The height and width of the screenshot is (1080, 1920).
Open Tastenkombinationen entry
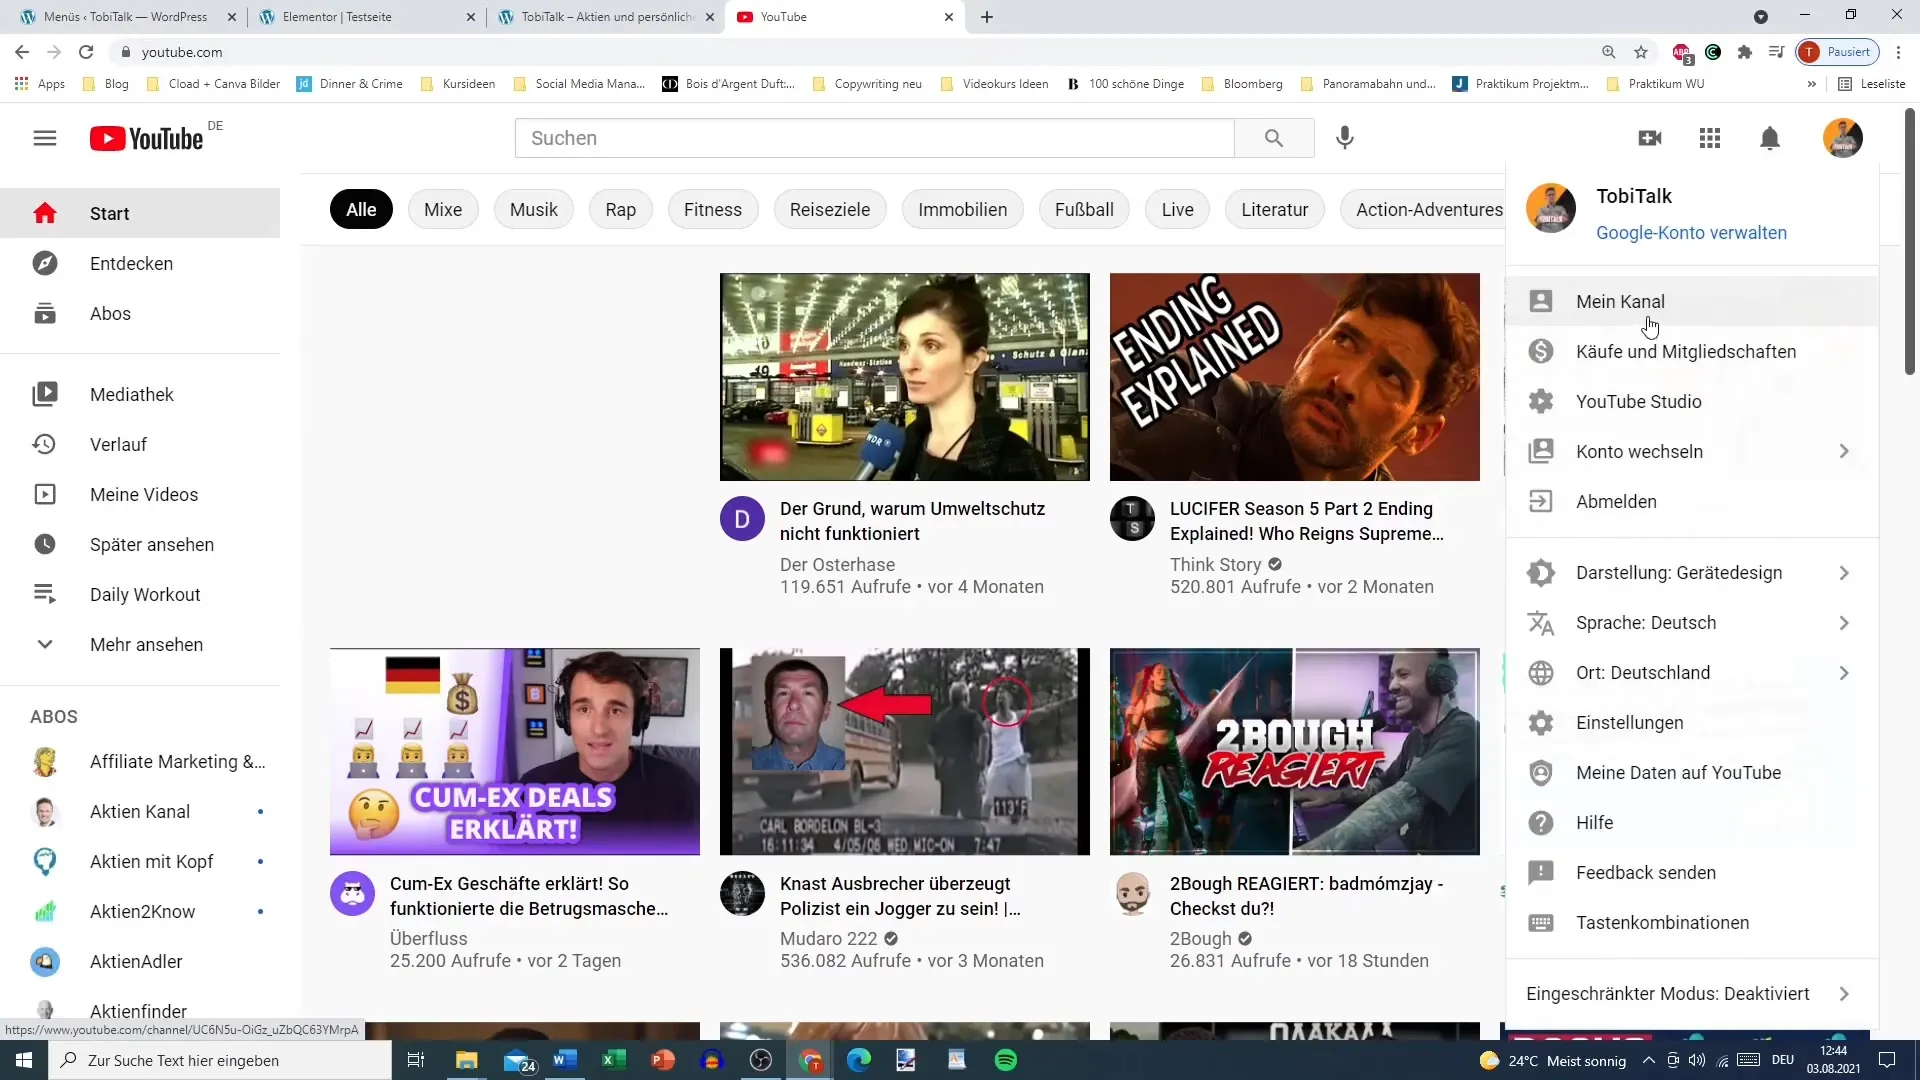[x=1692, y=922]
